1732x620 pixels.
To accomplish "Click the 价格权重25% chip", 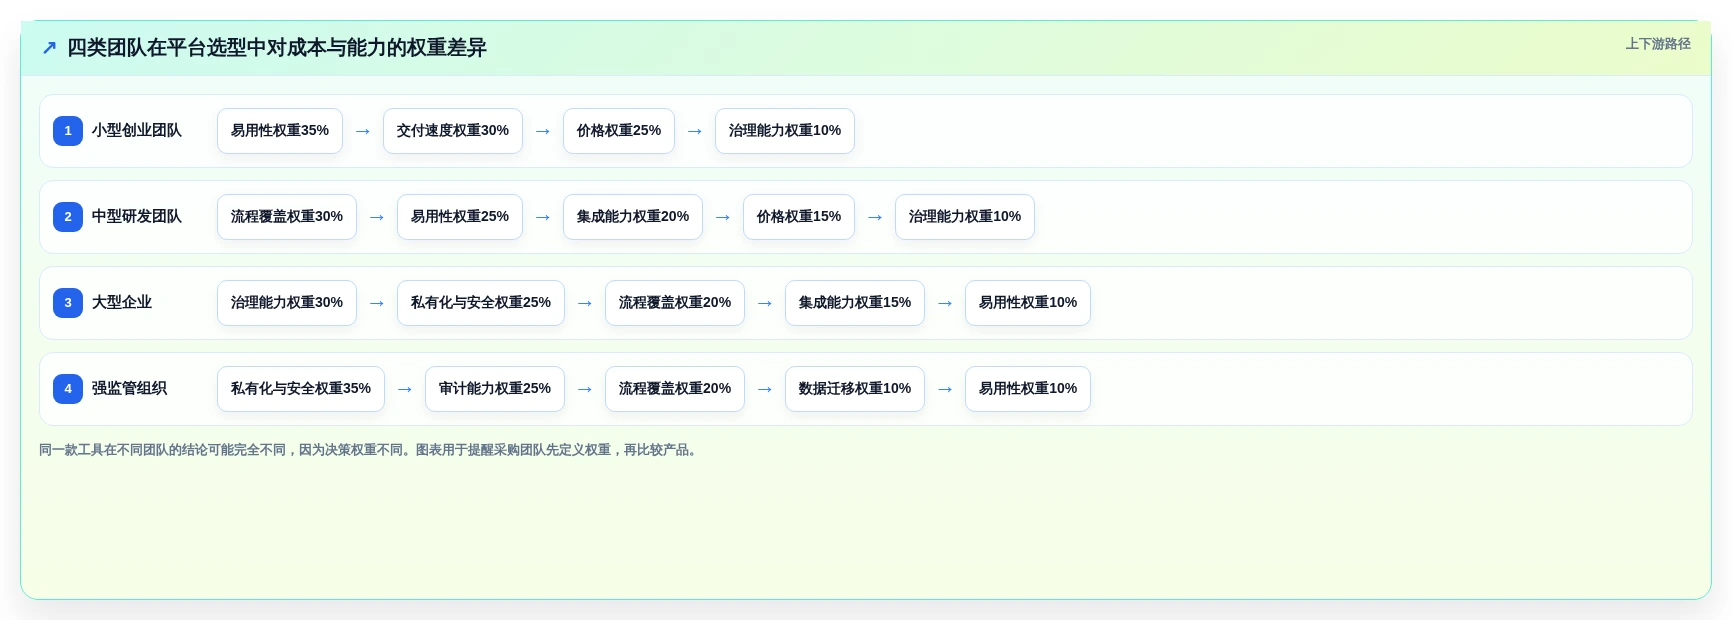I will pyautogui.click(x=619, y=131).
